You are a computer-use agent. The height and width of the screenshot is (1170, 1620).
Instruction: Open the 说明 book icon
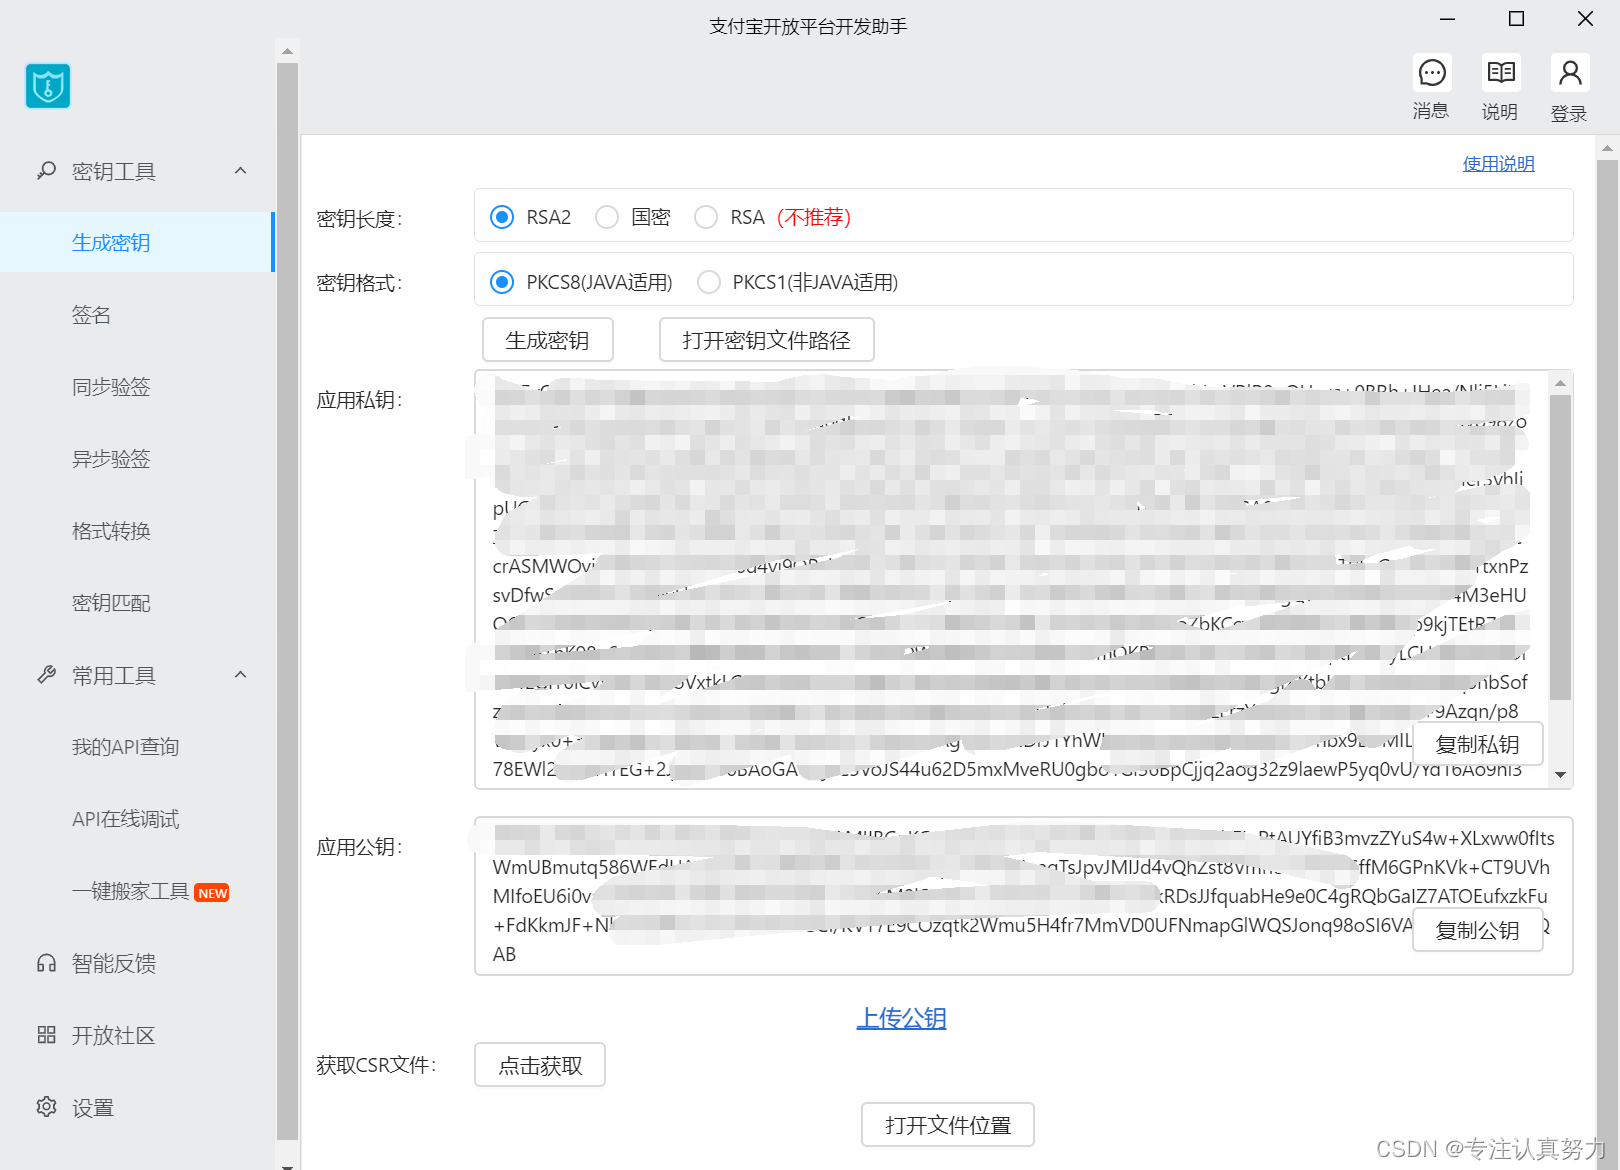pyautogui.click(x=1501, y=73)
